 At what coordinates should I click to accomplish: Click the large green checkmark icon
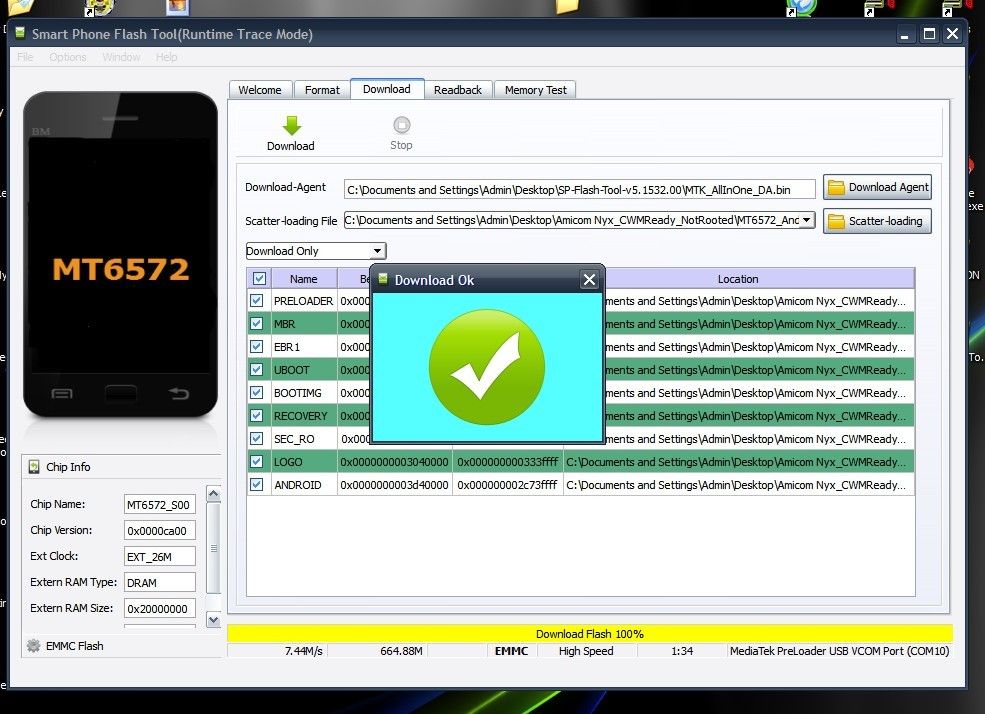486,367
